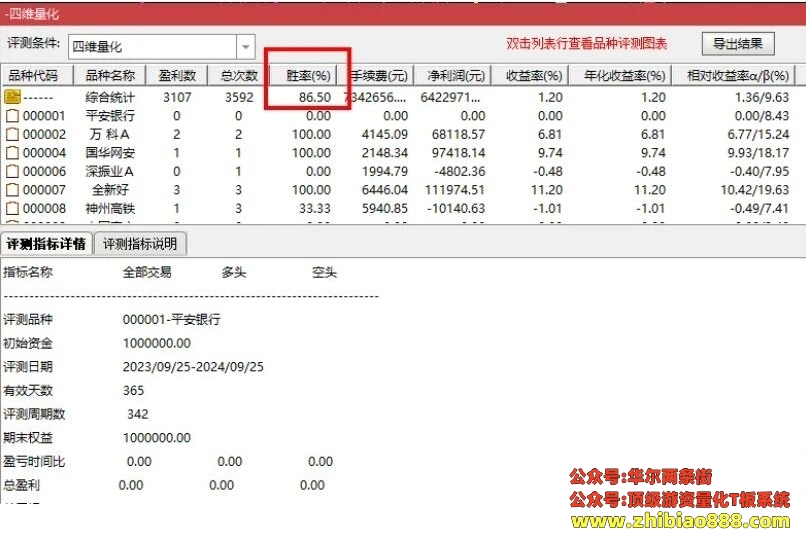The image size is (806, 539).
Task: Click the 期末权益 label
Action: pos(28,437)
